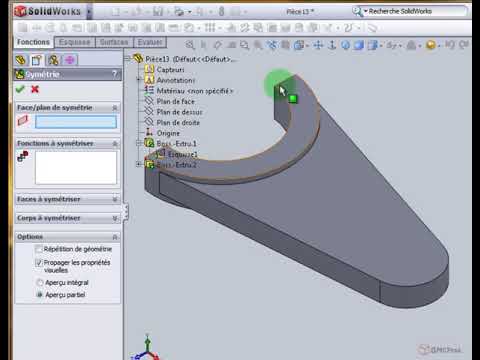Collapse the Face/plan de symétrie section
The width and height of the screenshot is (480, 360).
pos(115,107)
